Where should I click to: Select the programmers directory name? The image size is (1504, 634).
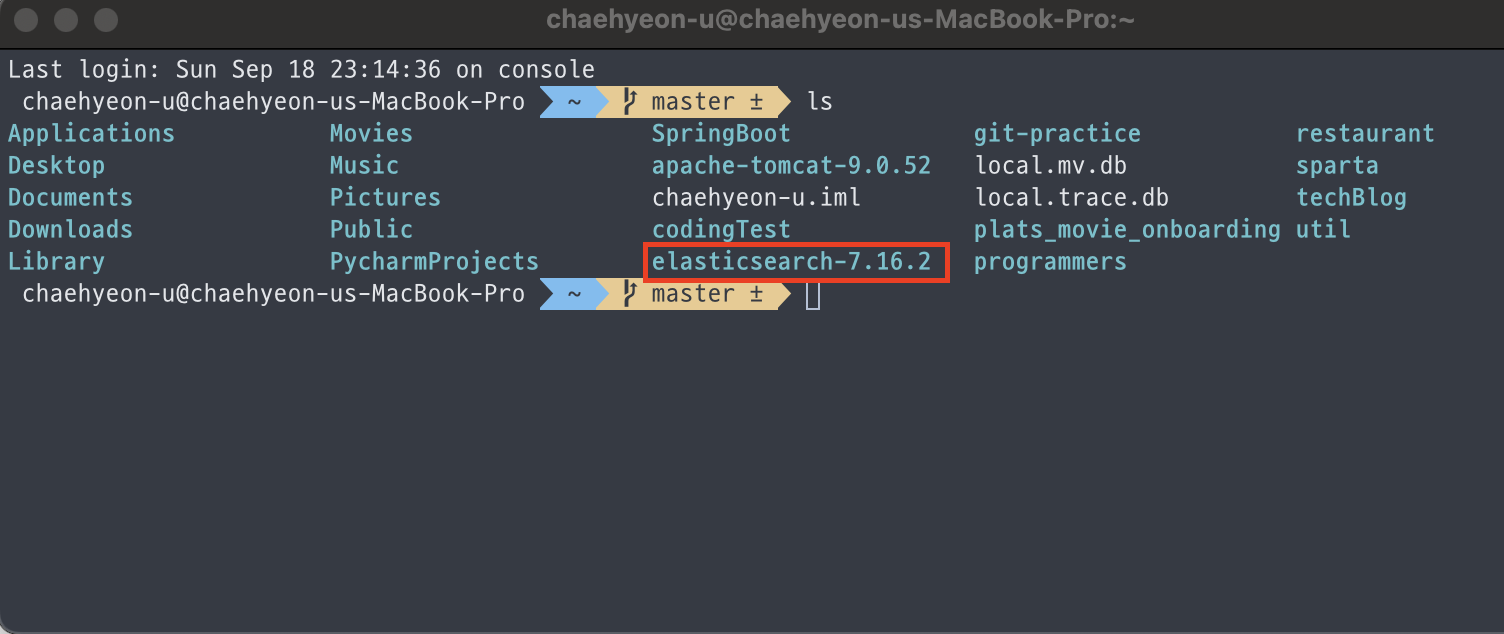tap(1050, 262)
